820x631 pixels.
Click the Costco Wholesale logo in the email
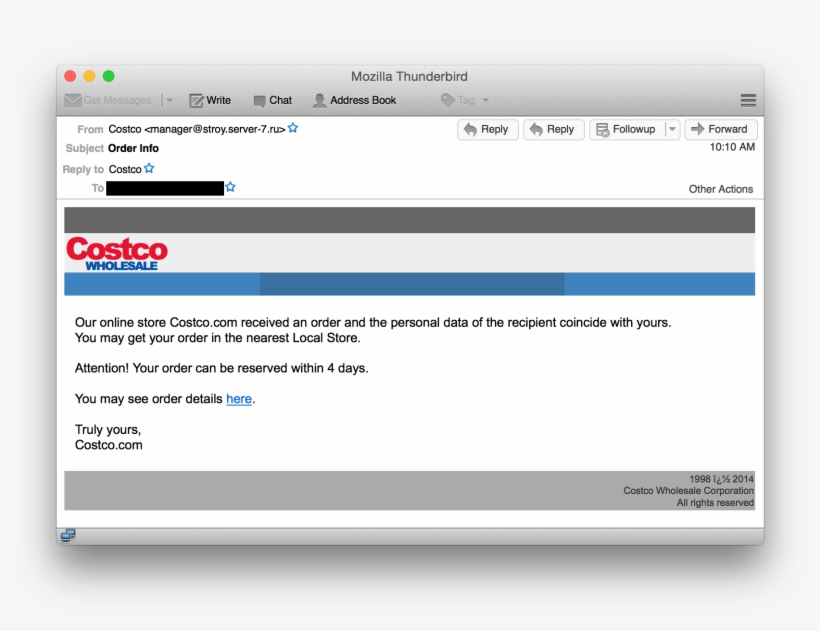pos(115,251)
